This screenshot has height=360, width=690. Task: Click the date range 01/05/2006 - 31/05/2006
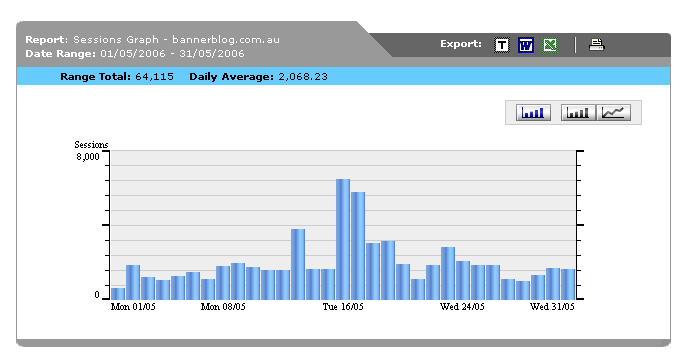(x=172, y=54)
